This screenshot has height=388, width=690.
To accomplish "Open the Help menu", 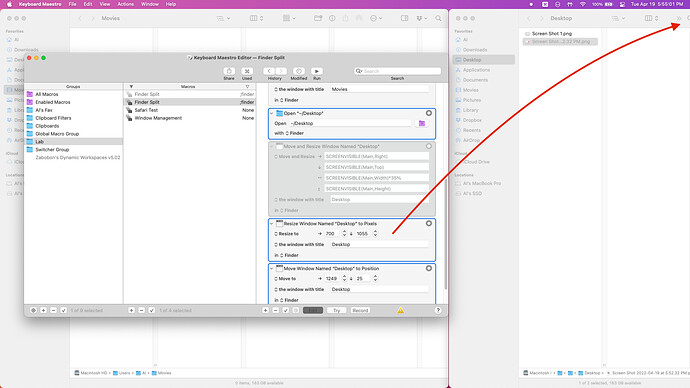I will click(x=171, y=4).
